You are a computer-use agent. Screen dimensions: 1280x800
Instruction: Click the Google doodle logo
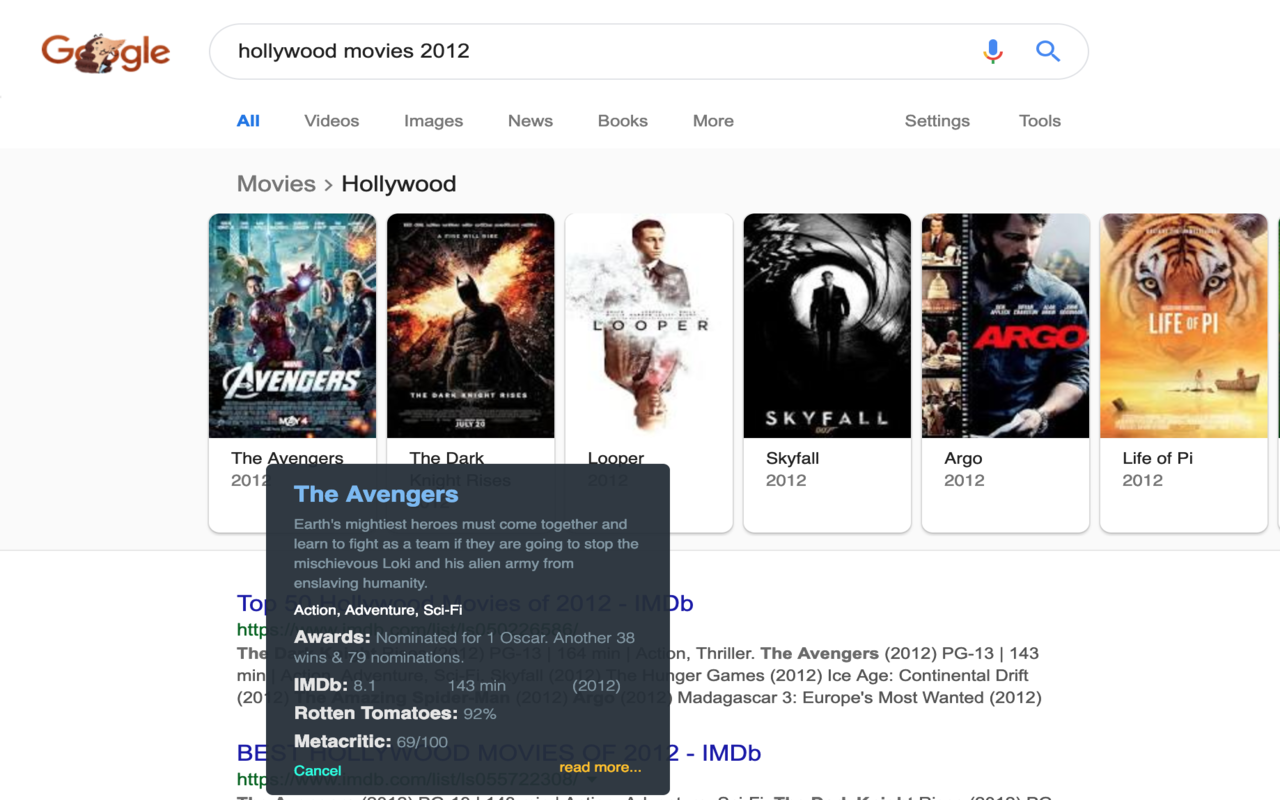pyautogui.click(x=106, y=53)
